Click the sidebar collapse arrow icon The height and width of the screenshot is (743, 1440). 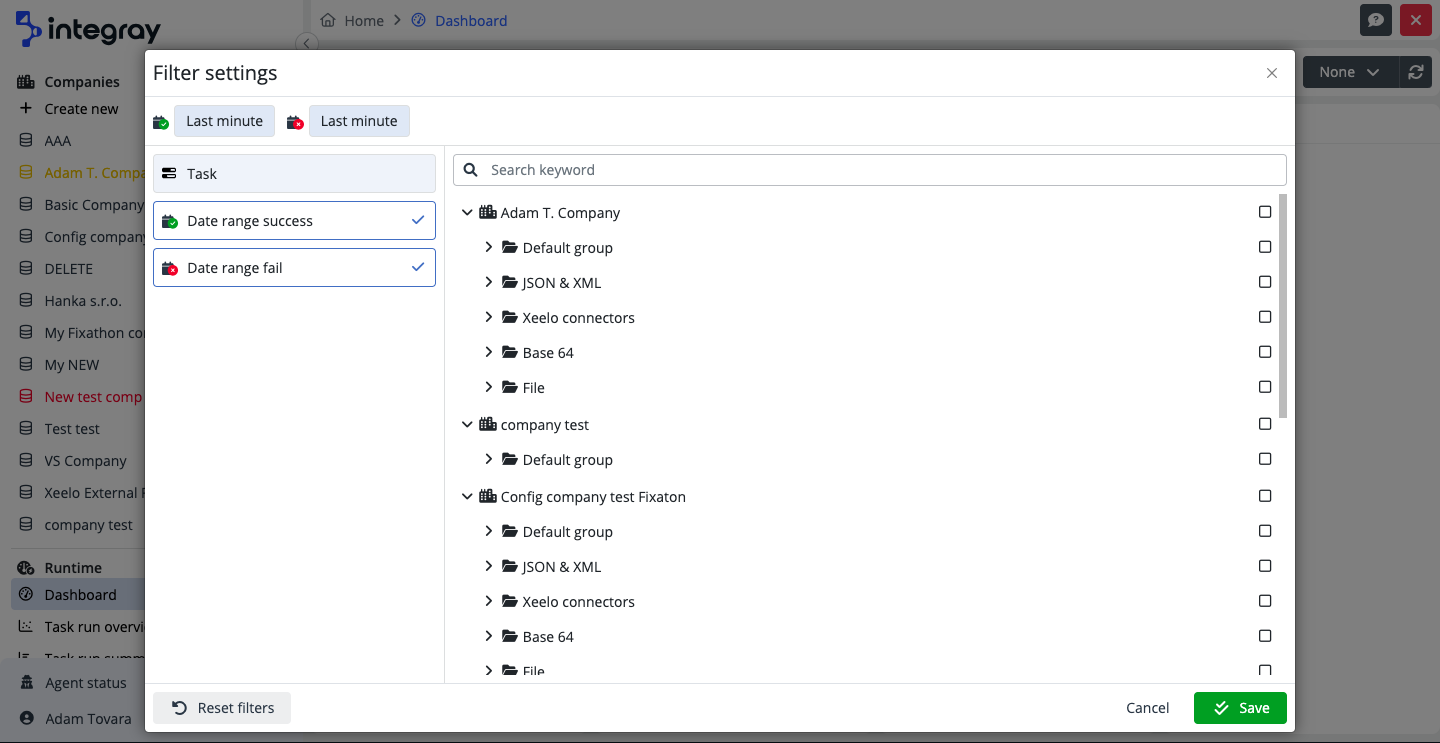[x=307, y=43]
